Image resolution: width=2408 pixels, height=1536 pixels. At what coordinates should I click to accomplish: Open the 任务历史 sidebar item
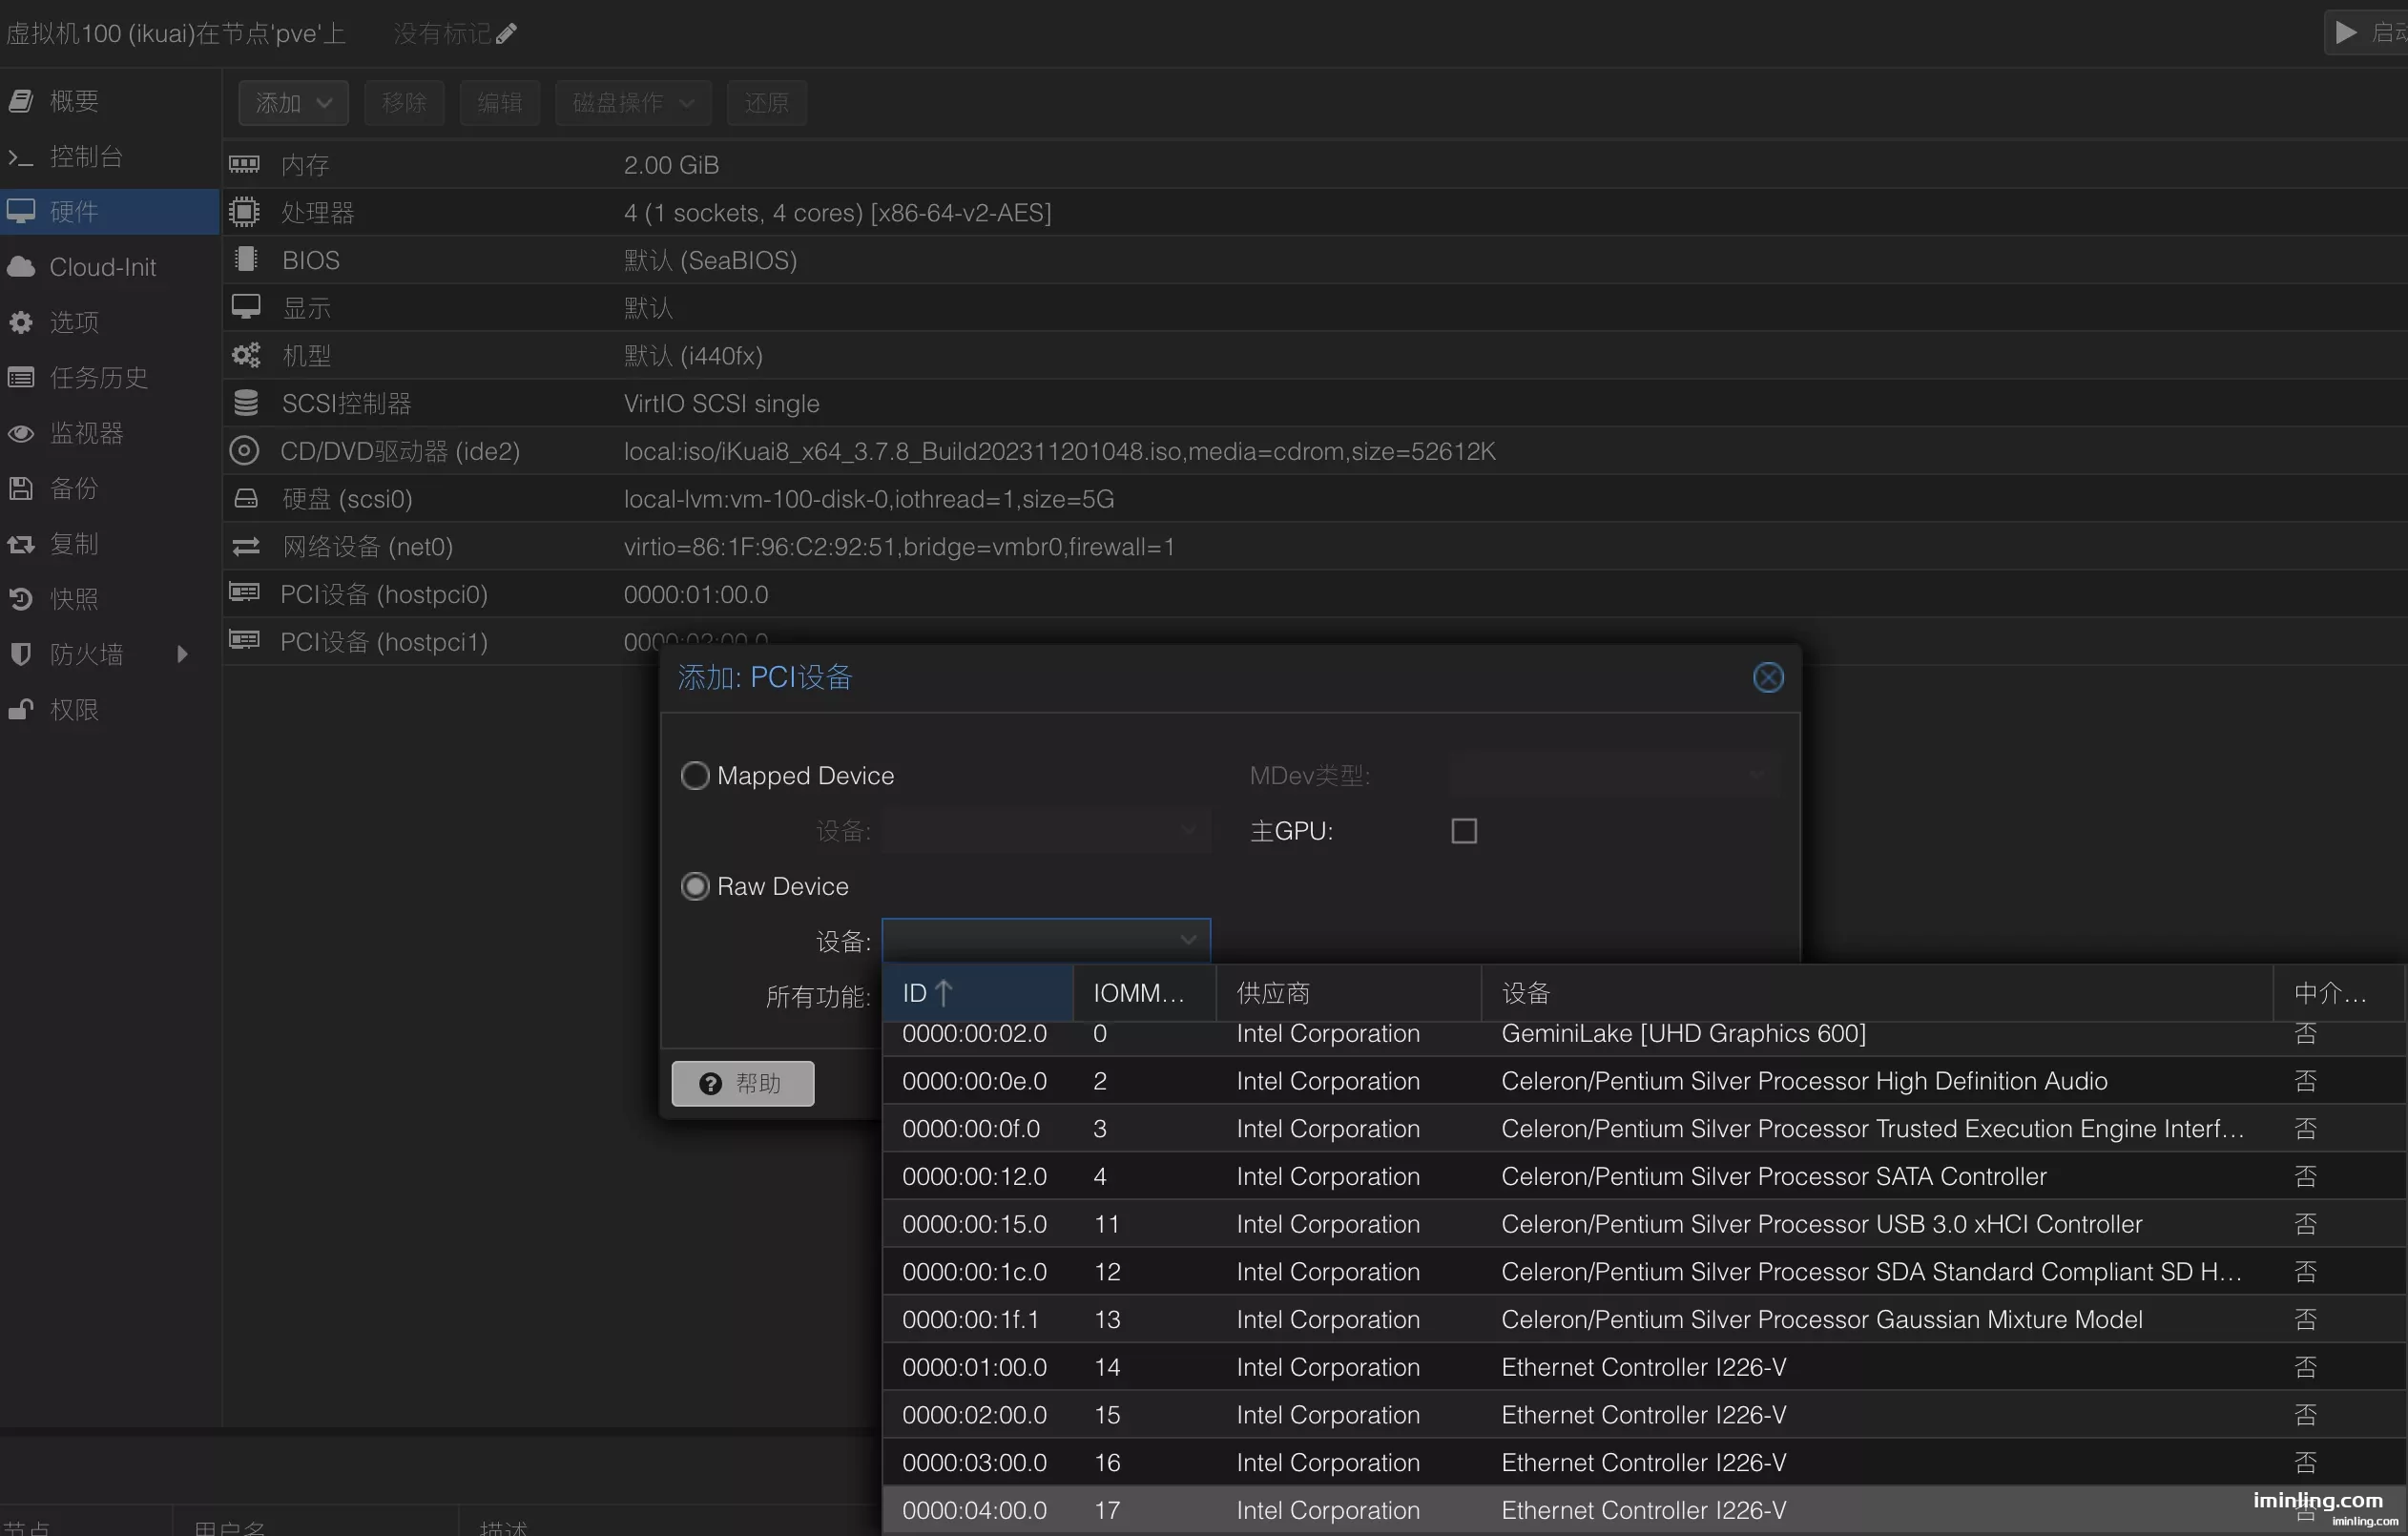(x=109, y=378)
